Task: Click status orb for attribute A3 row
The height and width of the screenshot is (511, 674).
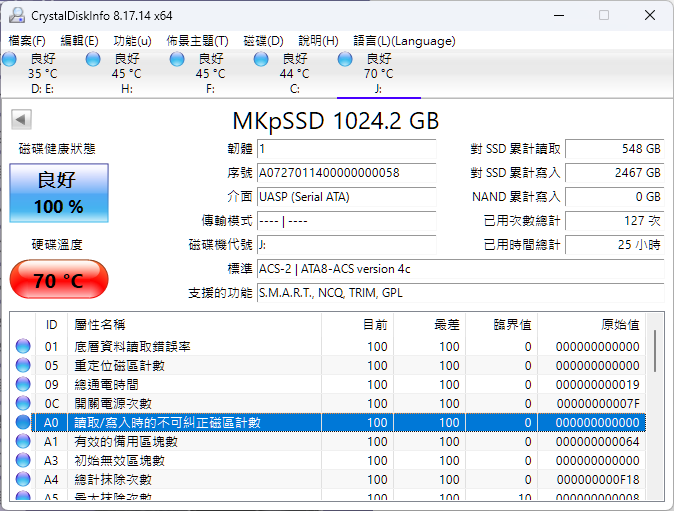Action: tap(23, 461)
